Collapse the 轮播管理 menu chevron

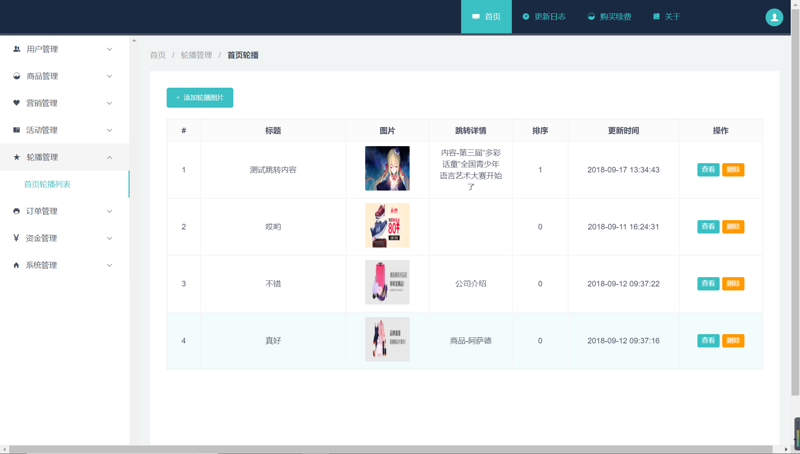click(x=109, y=158)
